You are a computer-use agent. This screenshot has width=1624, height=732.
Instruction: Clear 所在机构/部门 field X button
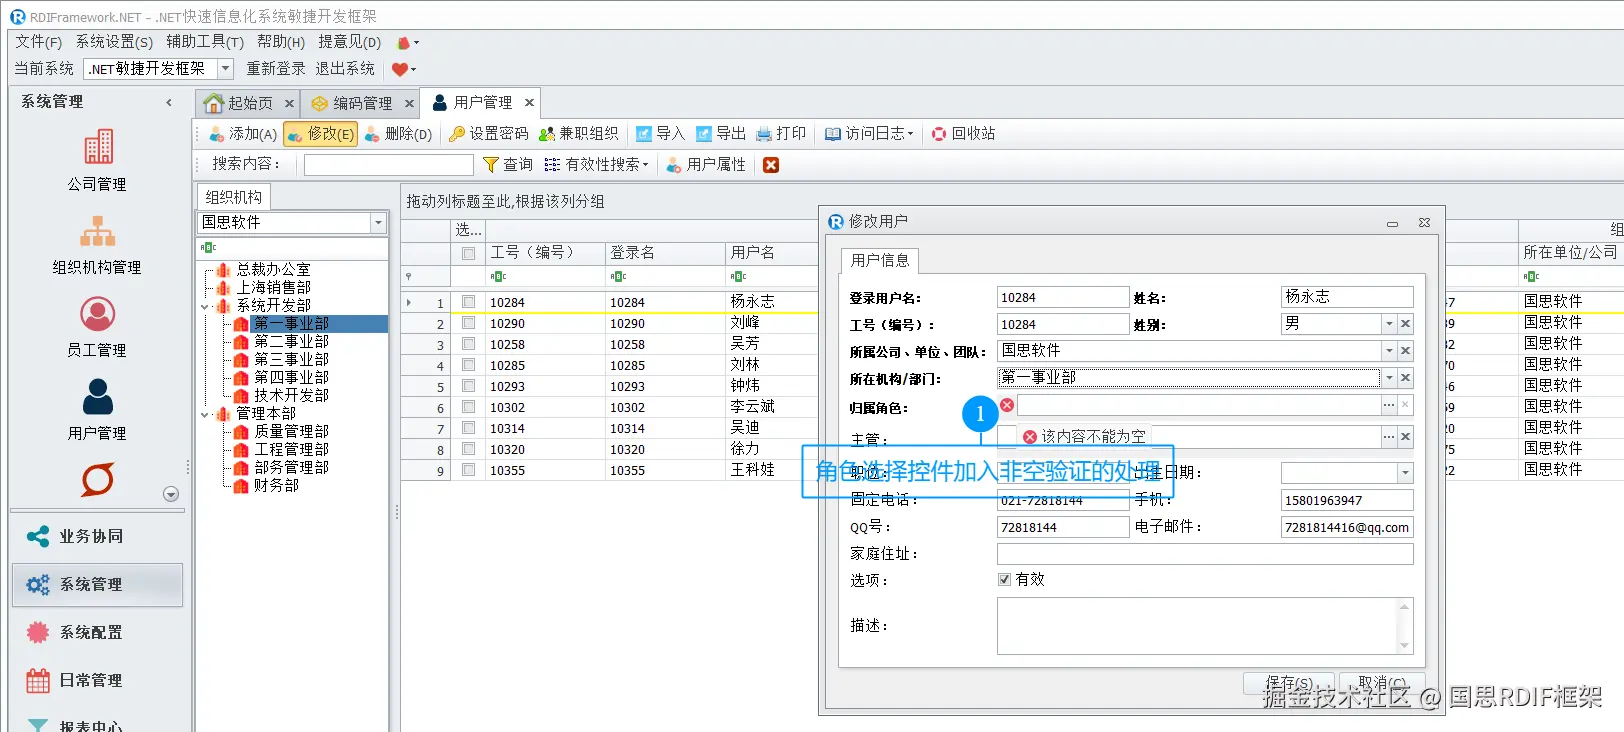point(1405,378)
